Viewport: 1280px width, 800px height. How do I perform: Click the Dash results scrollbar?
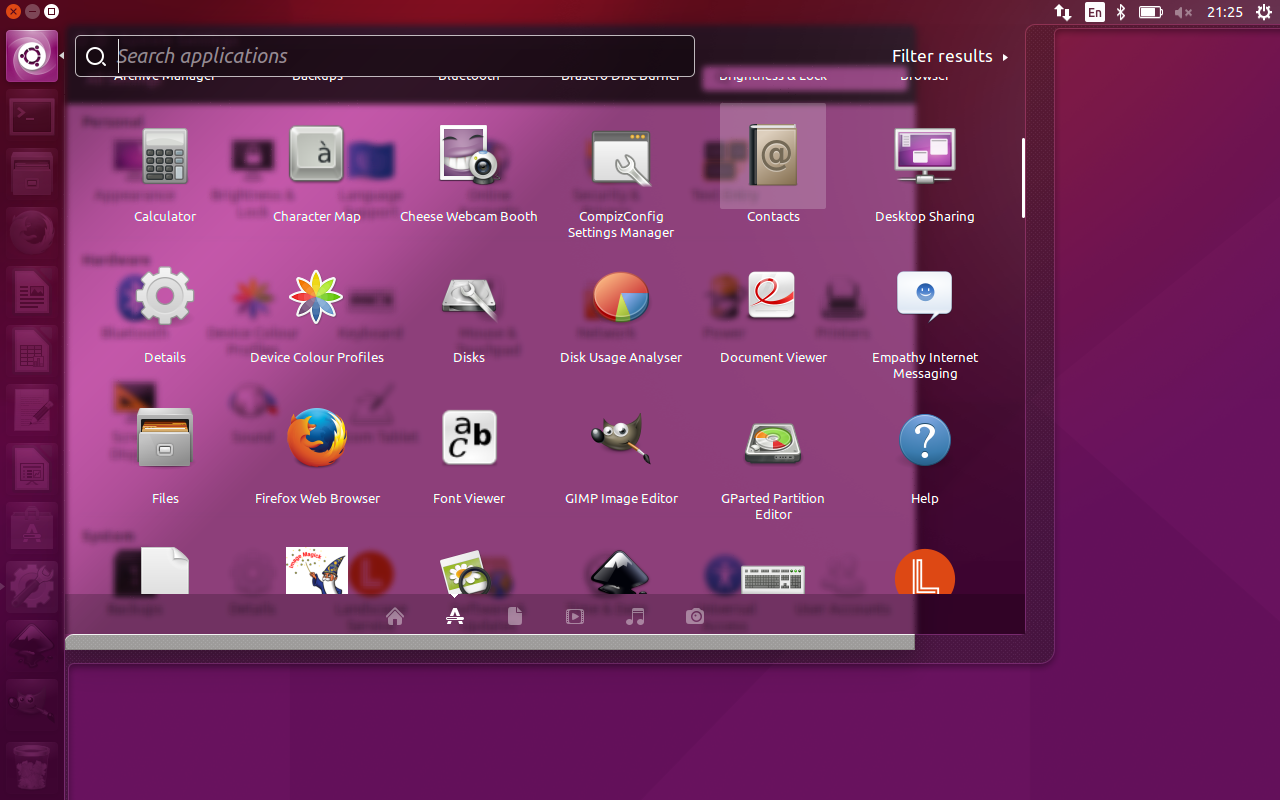1023,178
